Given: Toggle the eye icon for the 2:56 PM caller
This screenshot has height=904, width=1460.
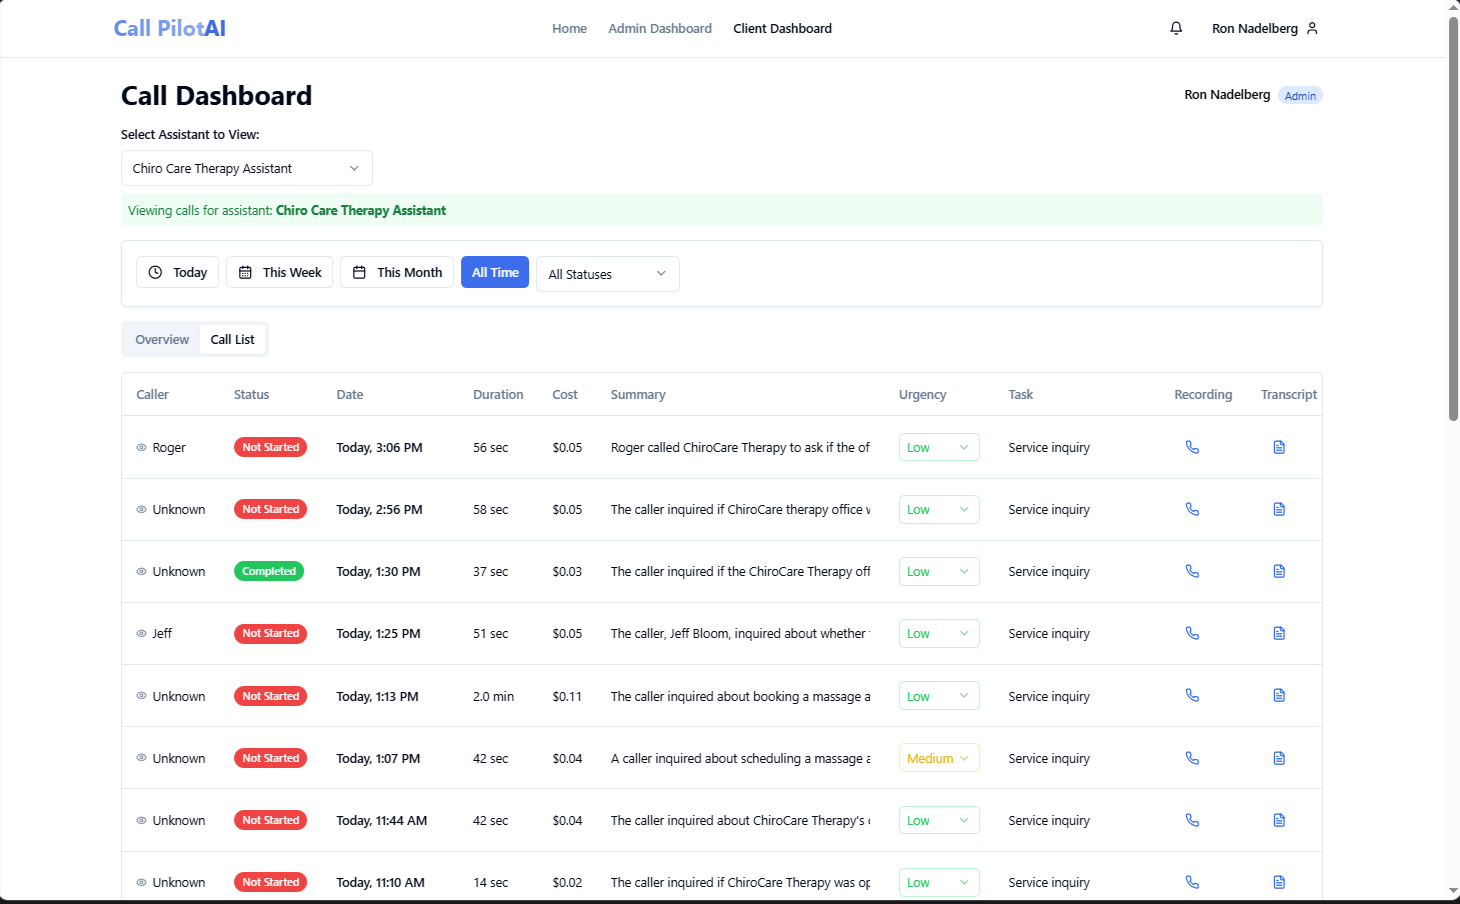Looking at the screenshot, I should point(142,509).
